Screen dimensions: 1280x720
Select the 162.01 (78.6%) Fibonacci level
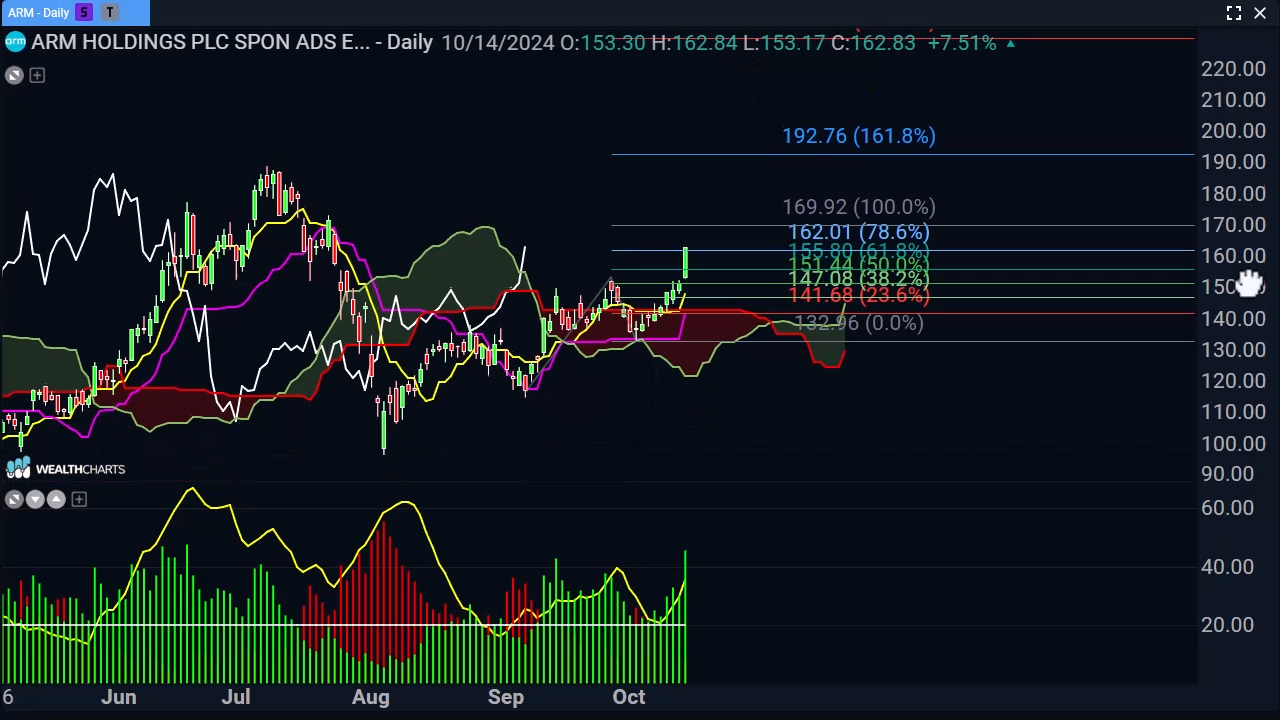(859, 232)
